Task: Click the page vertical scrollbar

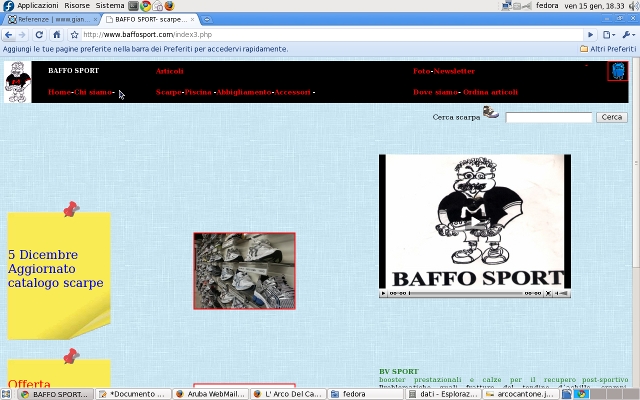Action: (636, 163)
